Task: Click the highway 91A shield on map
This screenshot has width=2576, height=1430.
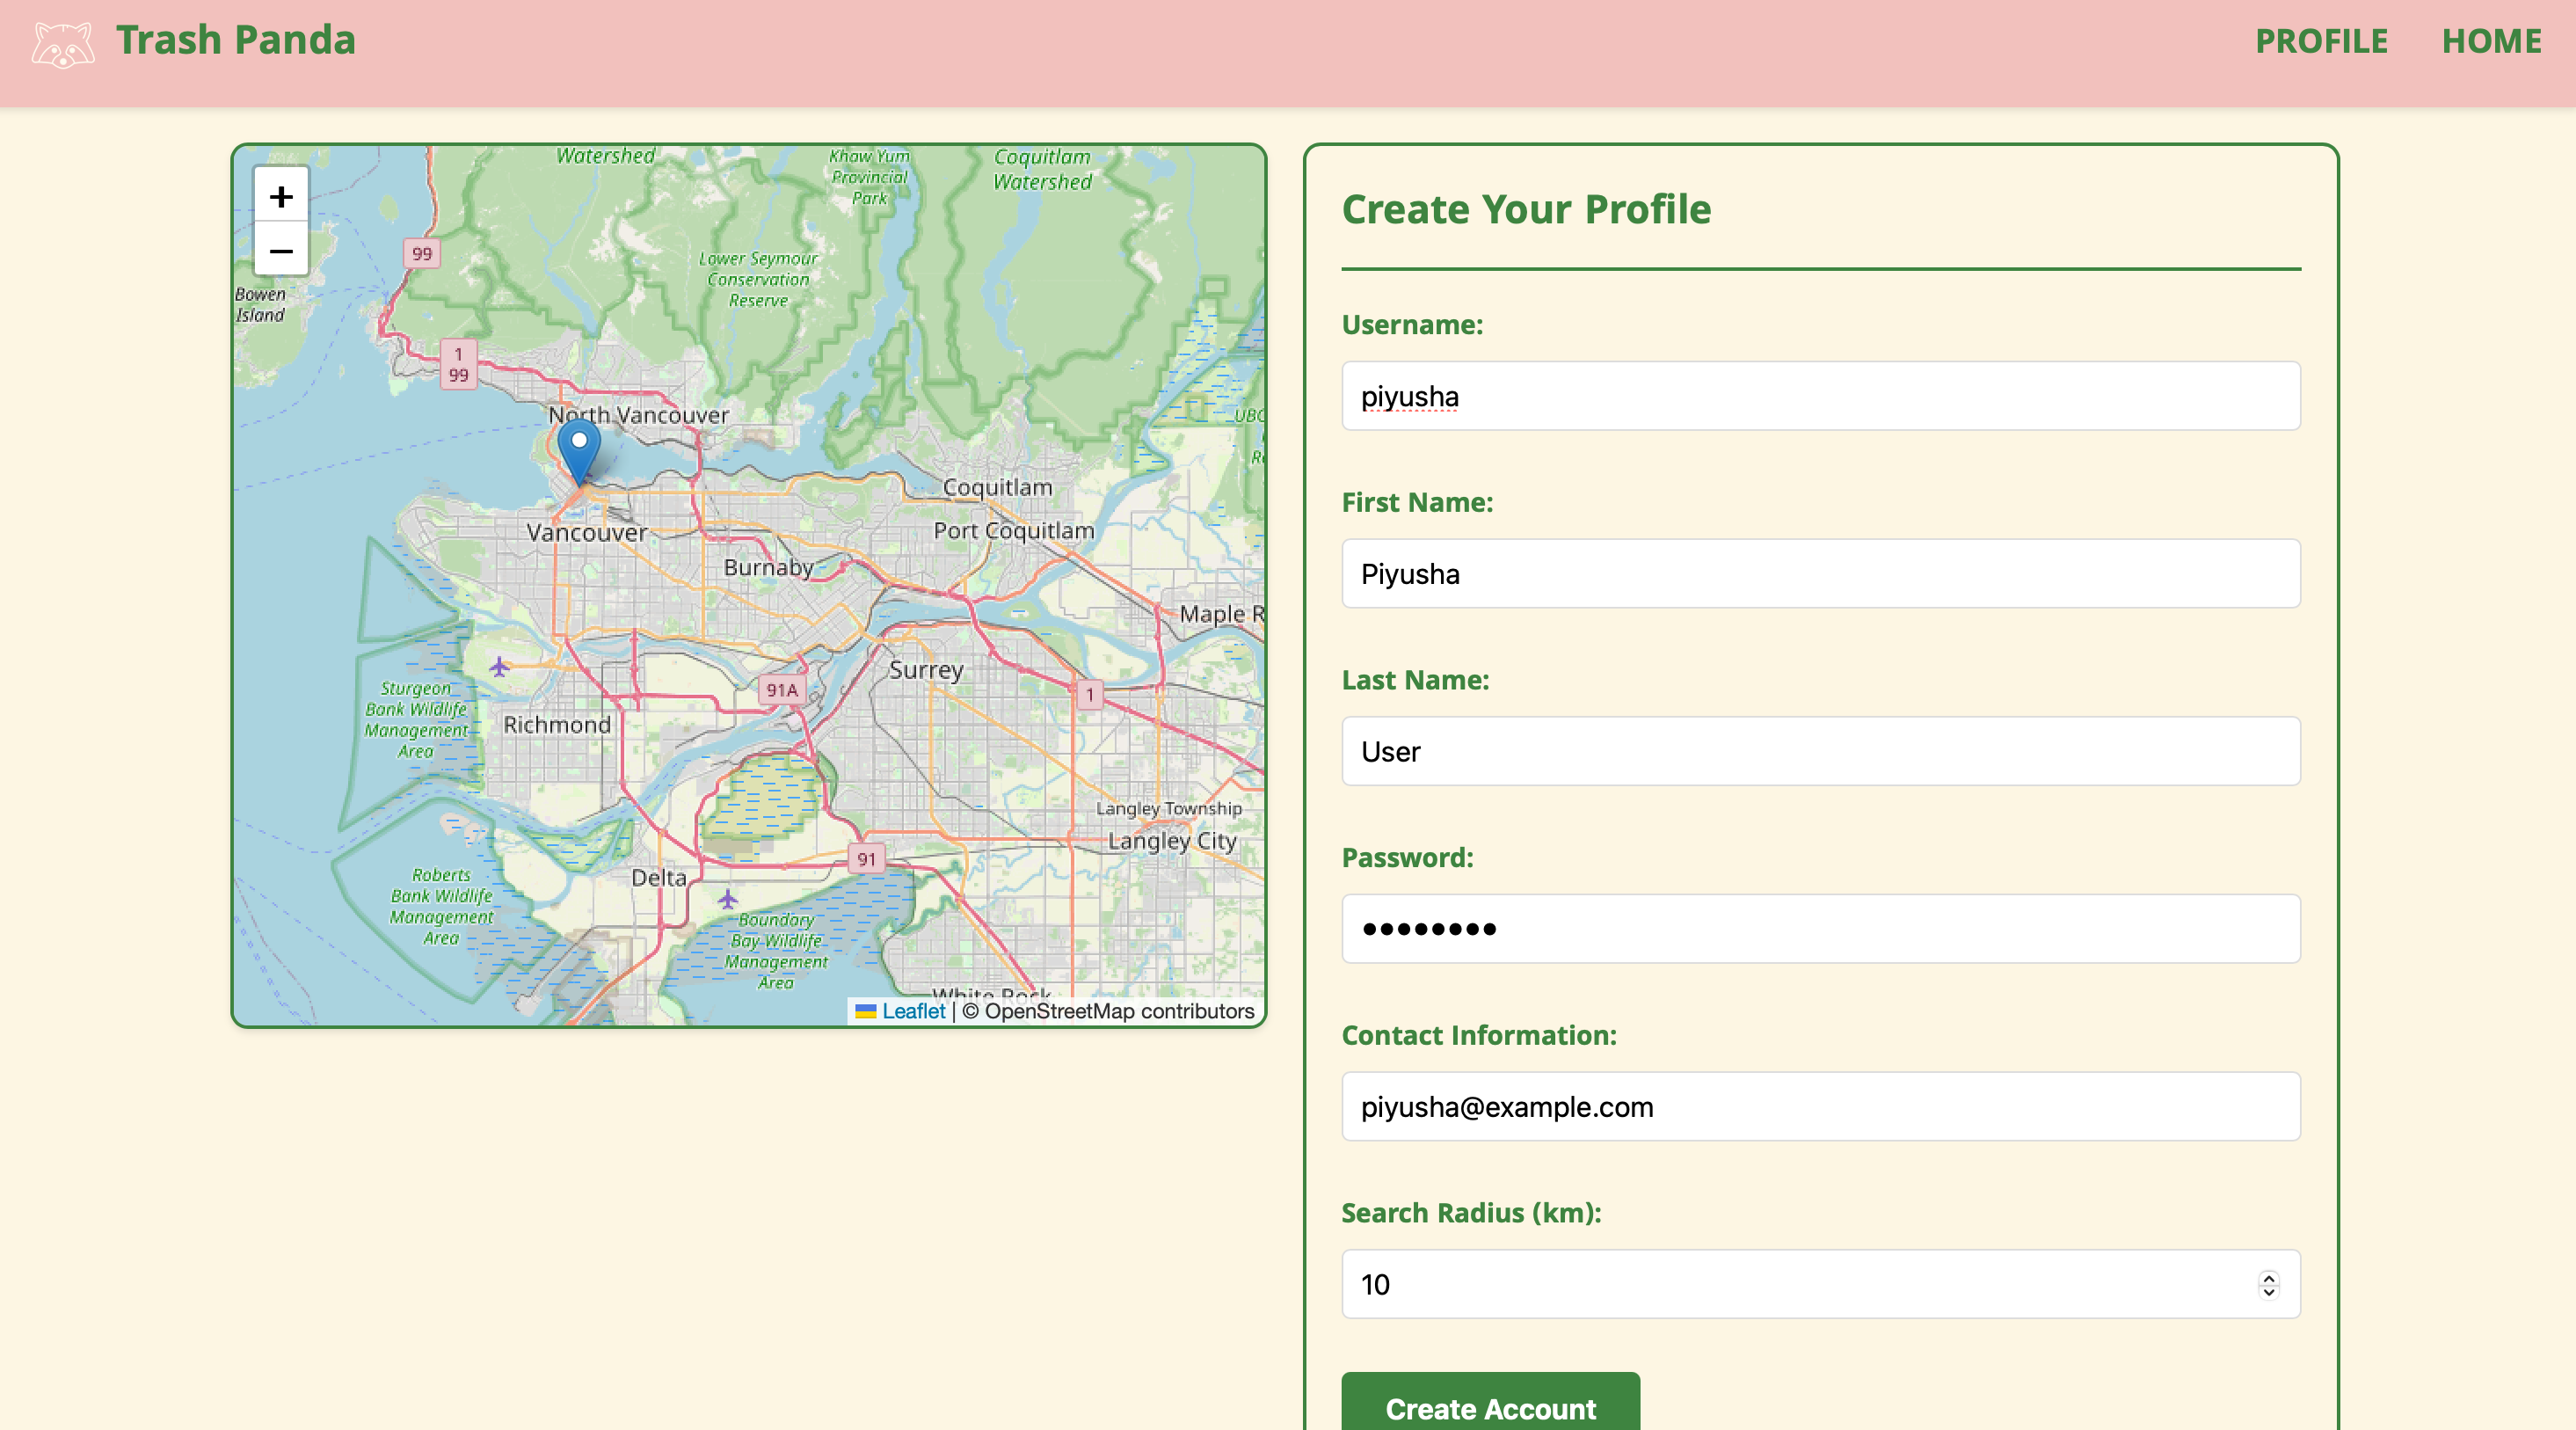Action: click(x=782, y=690)
